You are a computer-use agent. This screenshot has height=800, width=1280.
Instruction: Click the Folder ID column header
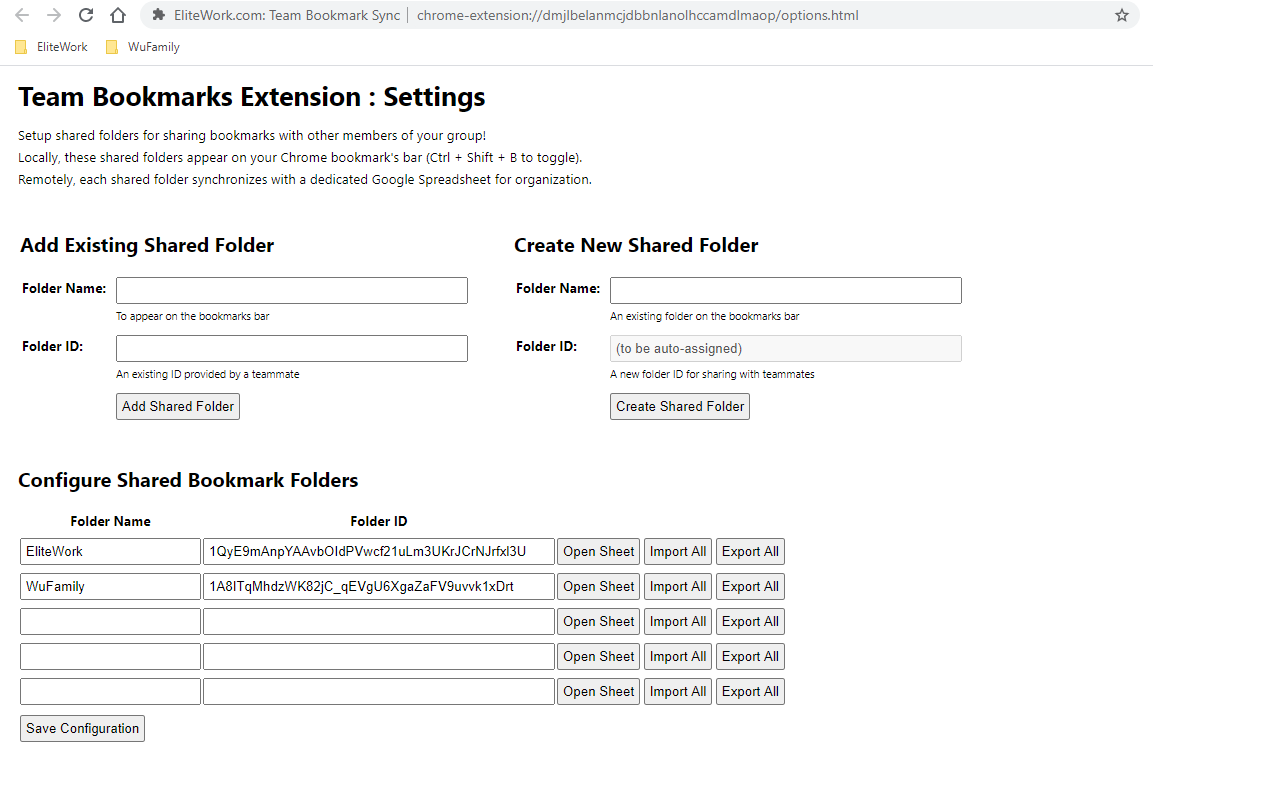click(x=379, y=521)
